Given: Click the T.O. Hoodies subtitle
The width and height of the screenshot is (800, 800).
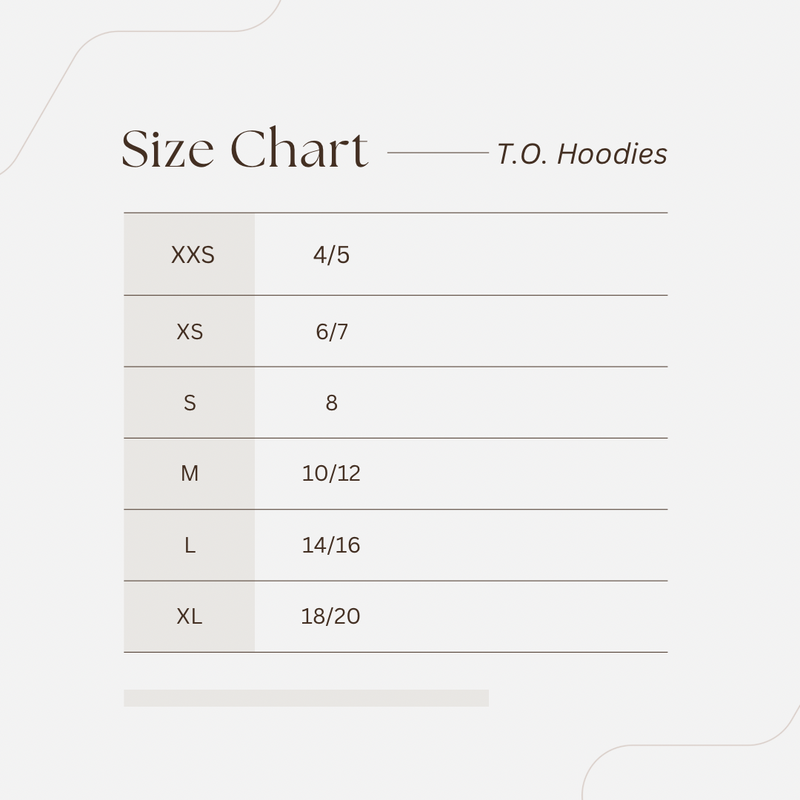Looking at the screenshot, I should click(x=581, y=154).
